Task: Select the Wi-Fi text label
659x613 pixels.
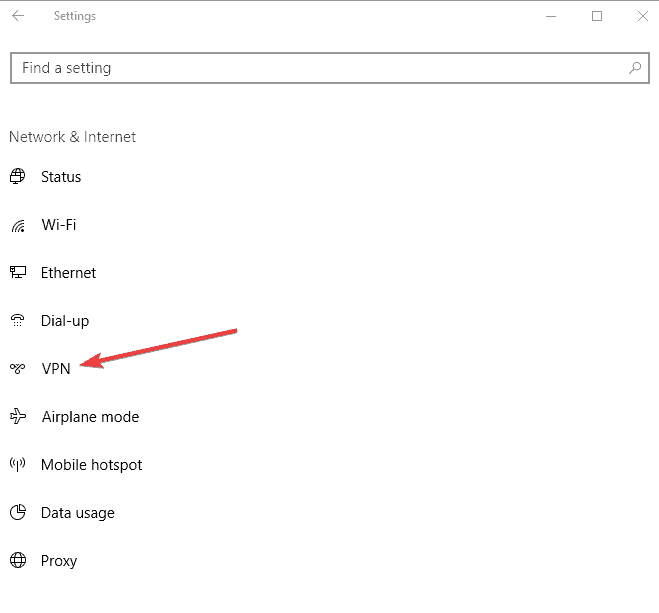Action: coord(59,225)
